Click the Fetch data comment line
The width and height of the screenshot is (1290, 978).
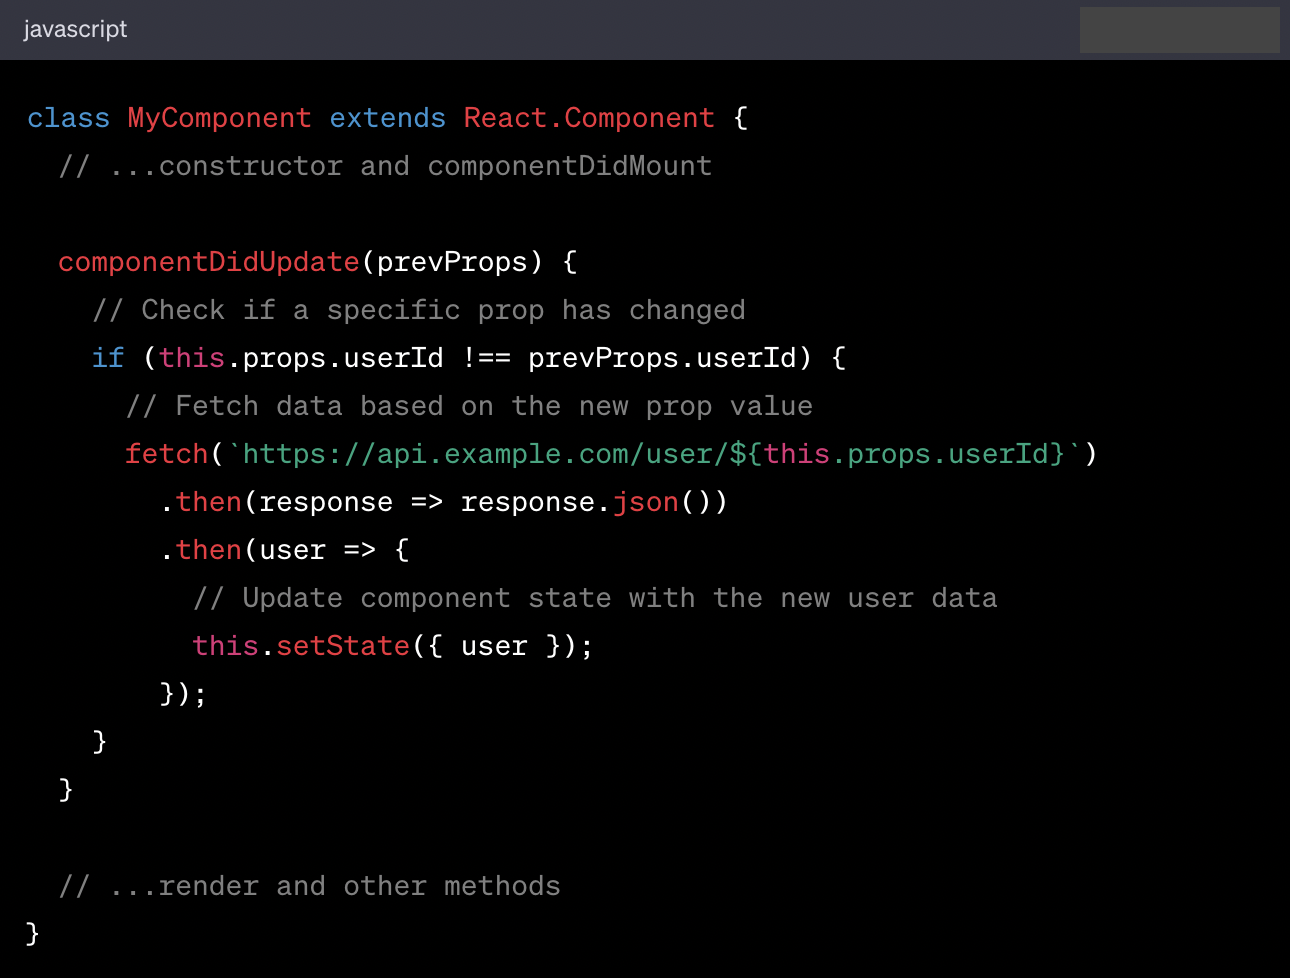click(x=468, y=405)
